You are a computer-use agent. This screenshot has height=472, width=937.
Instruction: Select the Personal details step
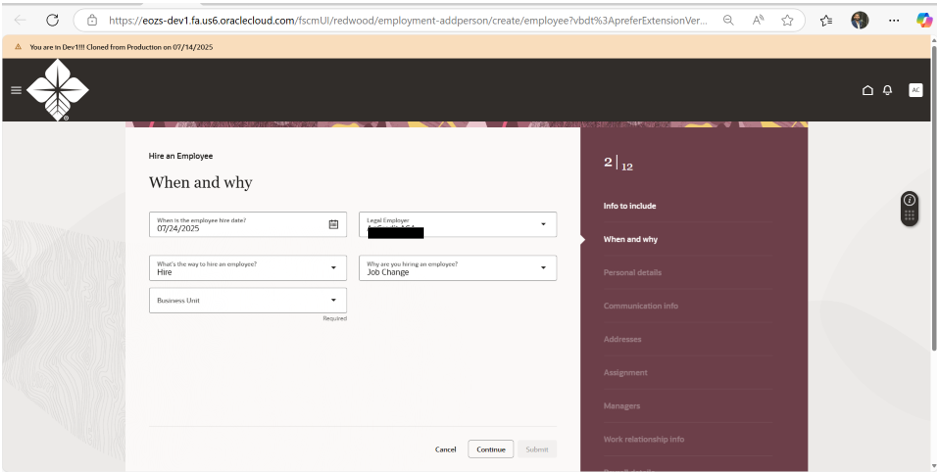(x=632, y=273)
